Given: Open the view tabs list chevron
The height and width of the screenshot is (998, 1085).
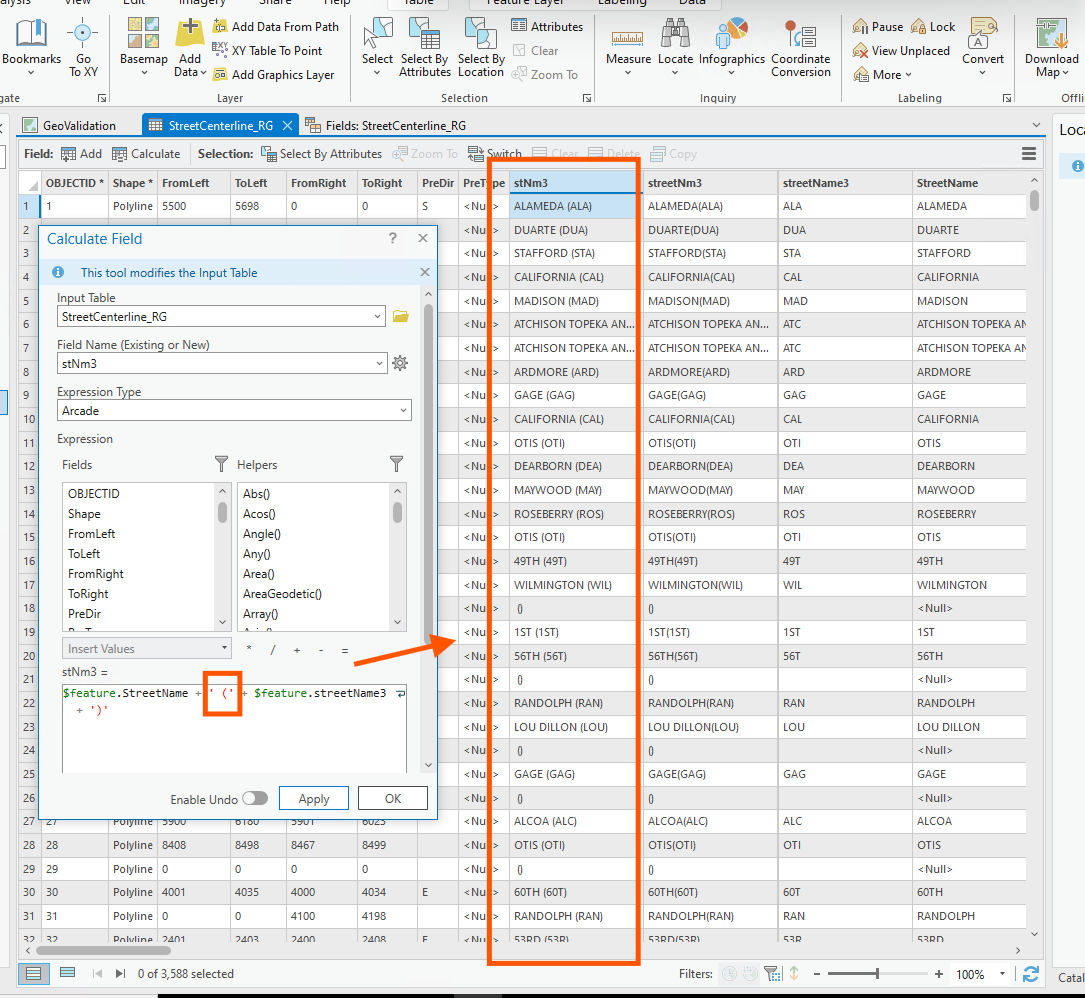Looking at the screenshot, I should pos(1036,125).
